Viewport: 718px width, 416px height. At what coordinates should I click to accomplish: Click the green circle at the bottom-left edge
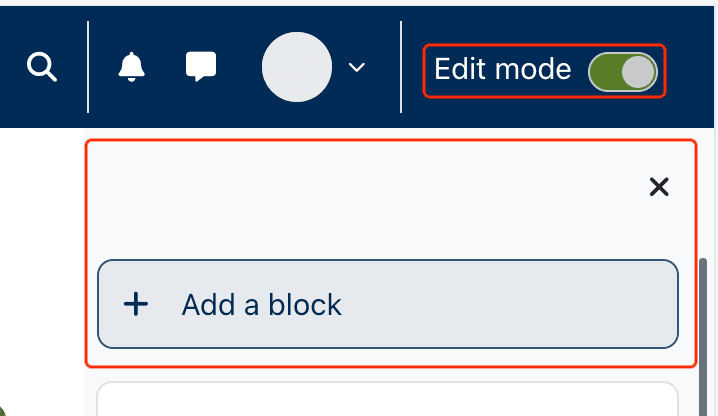pos(3,409)
